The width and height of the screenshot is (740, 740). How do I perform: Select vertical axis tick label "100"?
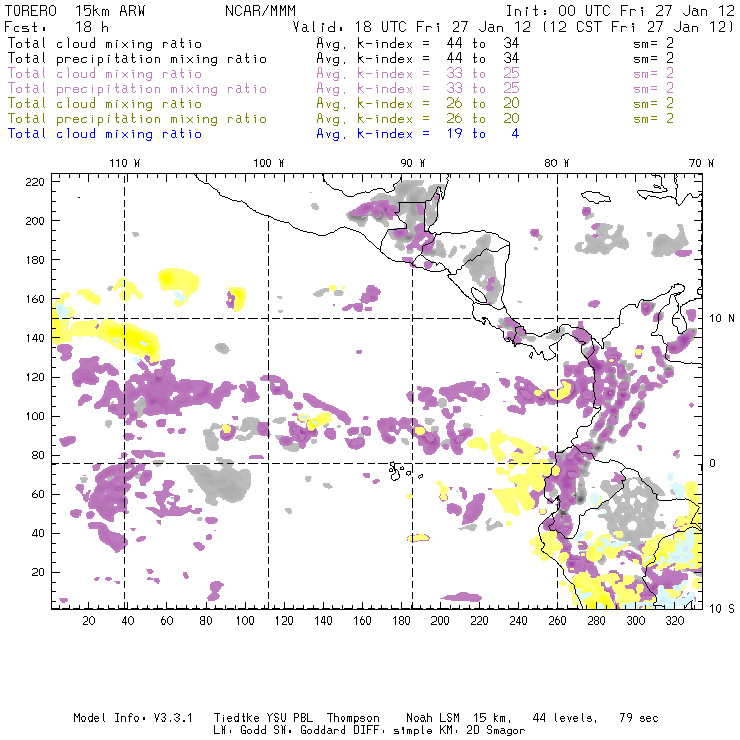pyautogui.click(x=35, y=416)
